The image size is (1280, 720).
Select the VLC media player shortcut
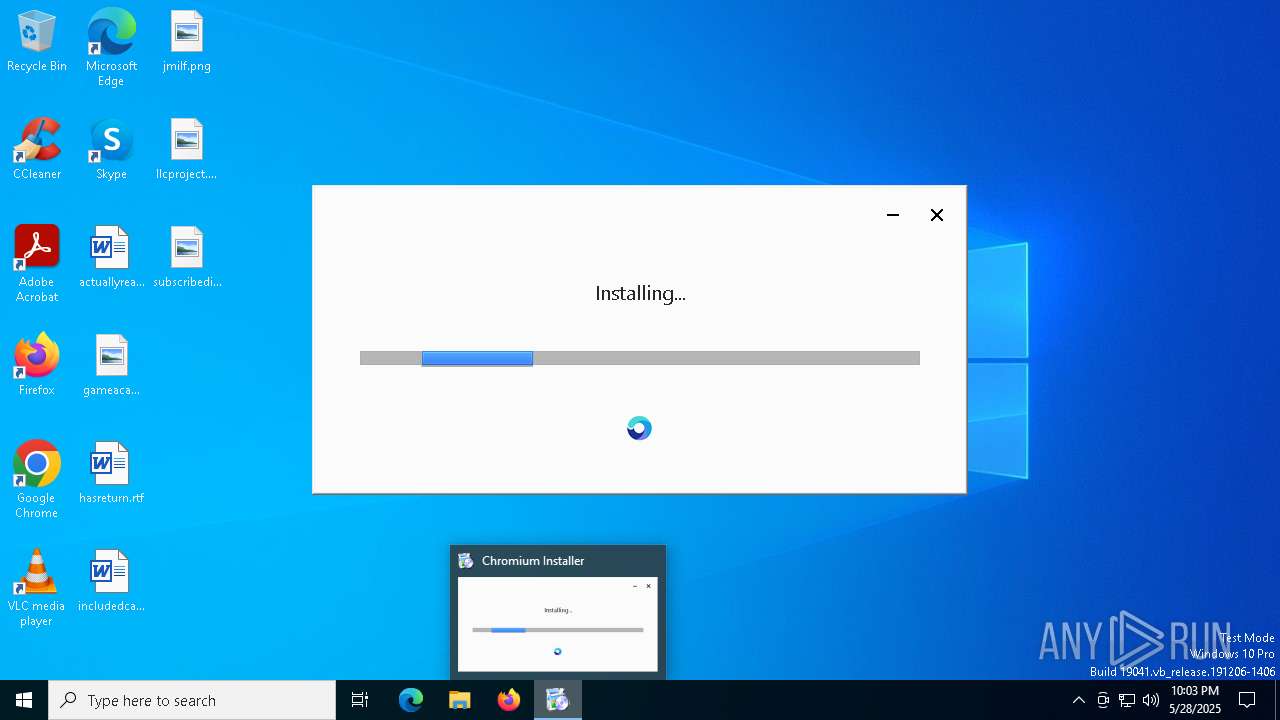point(37,588)
